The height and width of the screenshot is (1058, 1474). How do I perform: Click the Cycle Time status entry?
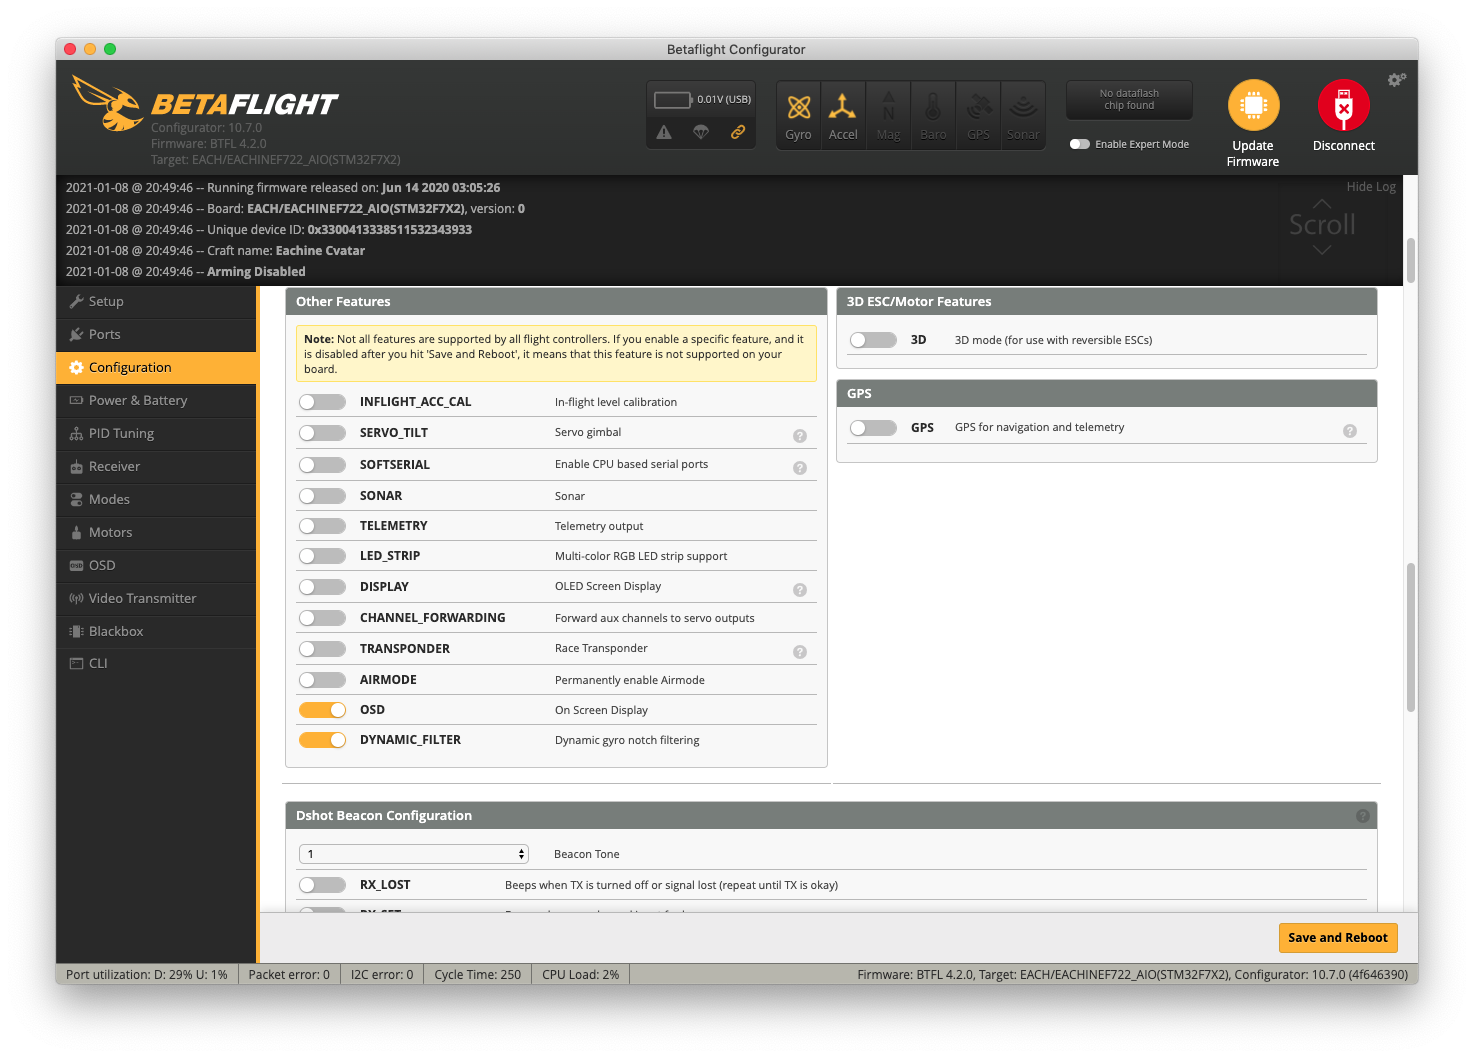click(477, 974)
